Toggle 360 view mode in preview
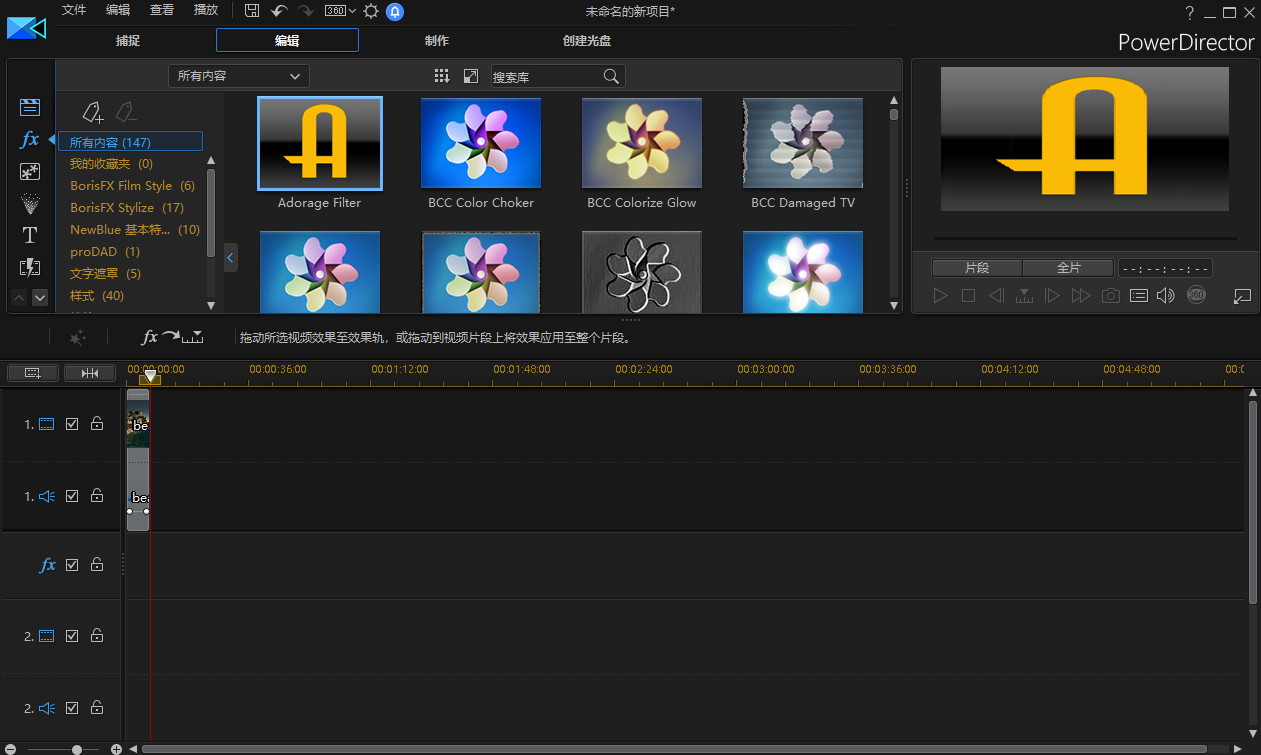Viewport: 1261px width, 755px height. [1196, 295]
